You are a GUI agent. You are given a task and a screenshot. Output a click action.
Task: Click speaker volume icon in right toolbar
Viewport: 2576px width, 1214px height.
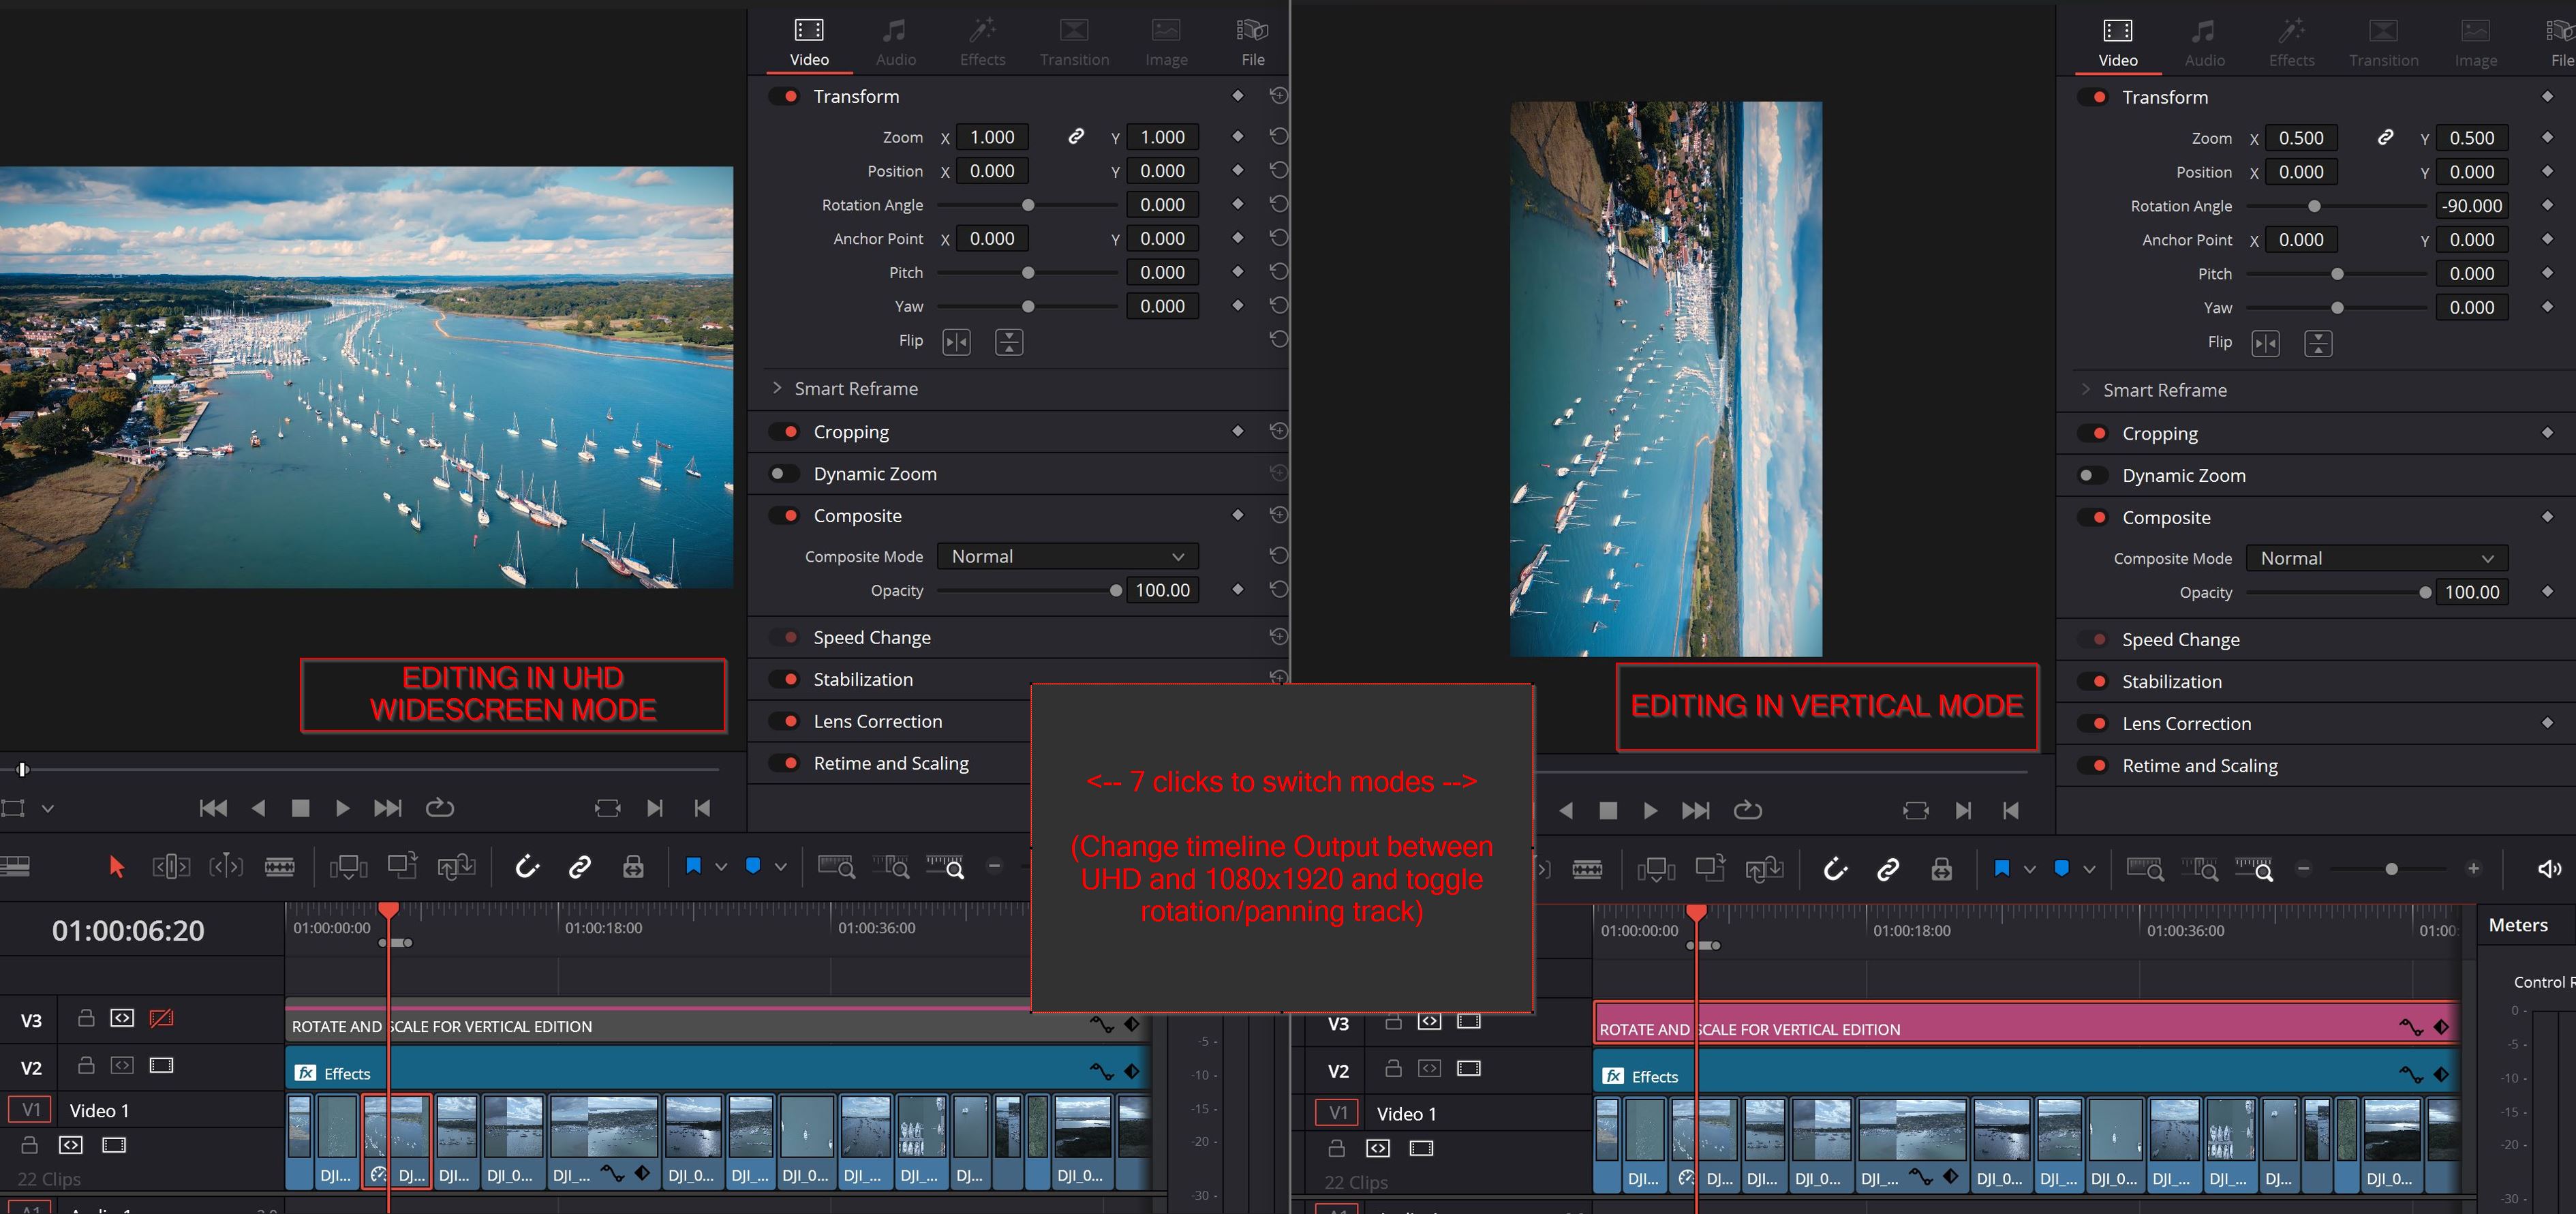pos(2549,869)
